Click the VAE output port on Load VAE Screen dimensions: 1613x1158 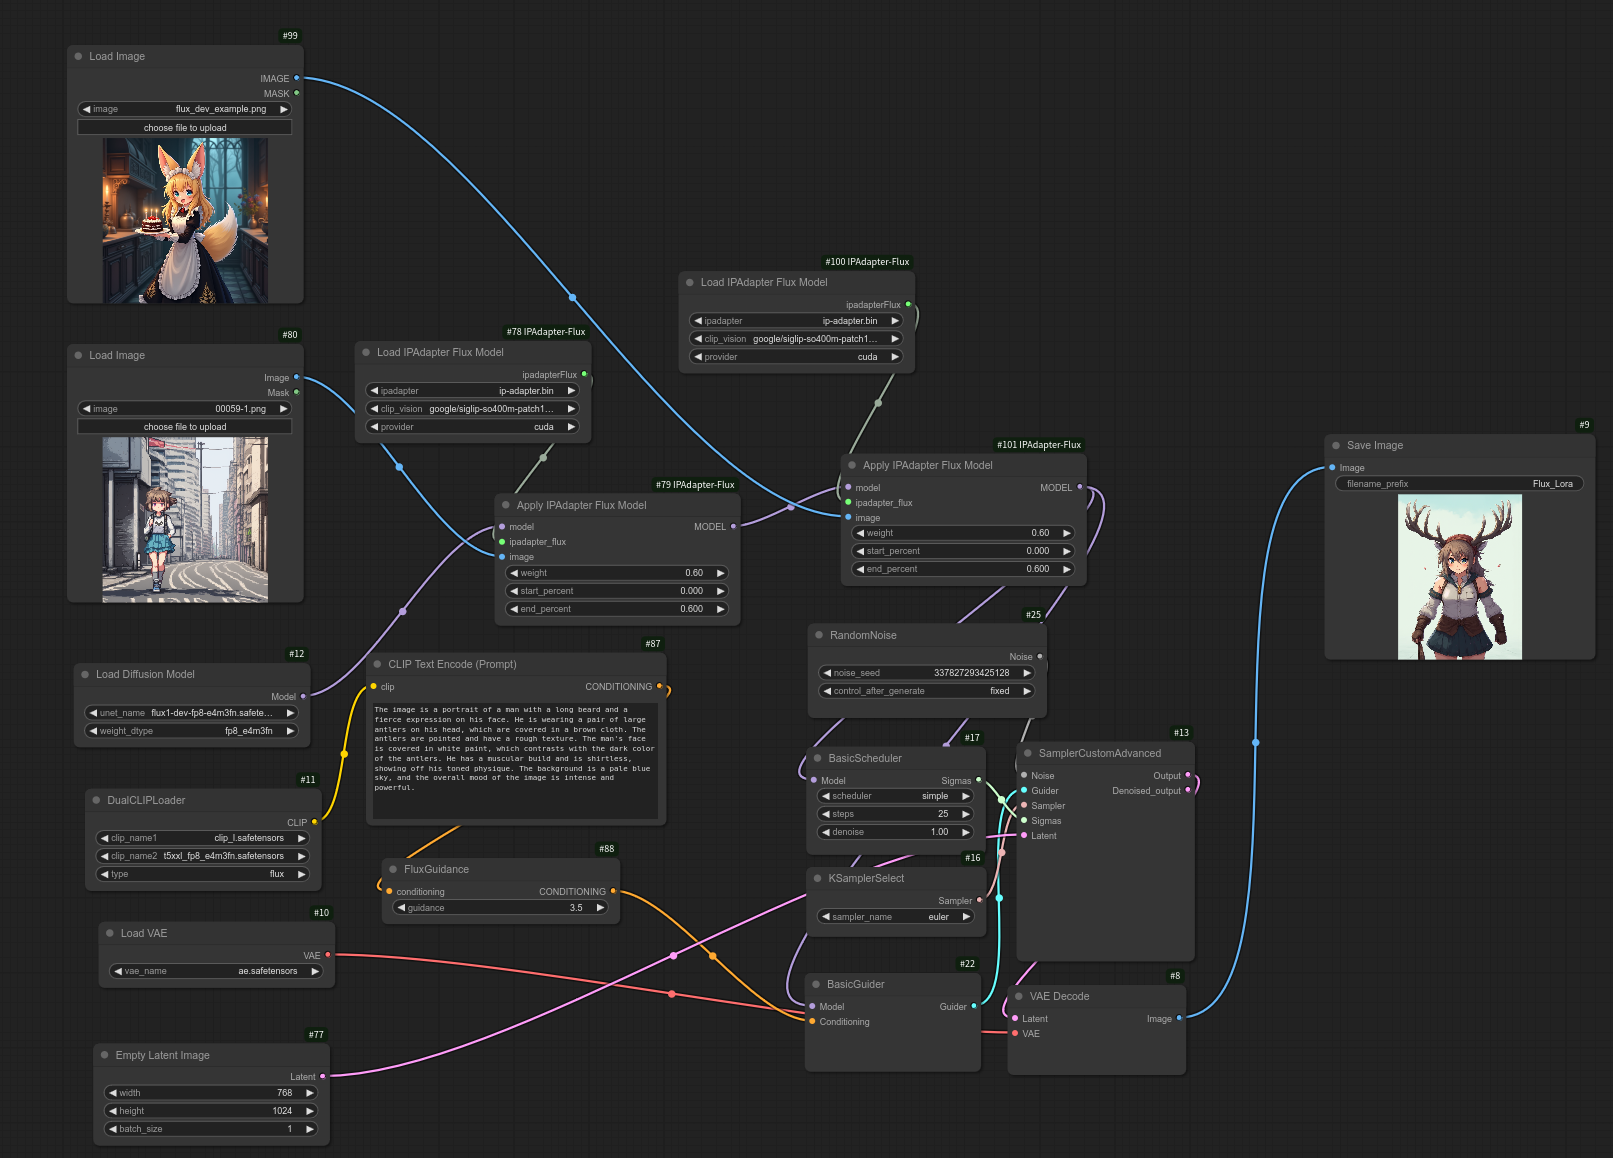click(x=328, y=955)
